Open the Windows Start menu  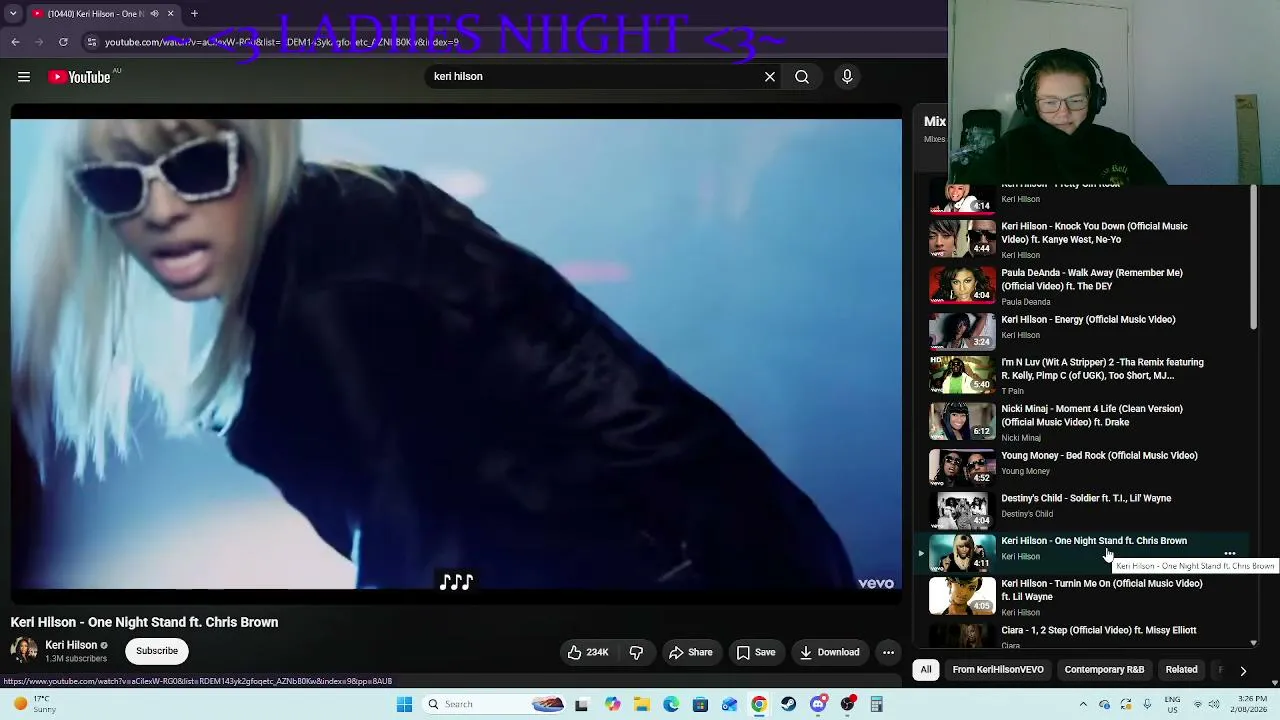[x=404, y=705]
